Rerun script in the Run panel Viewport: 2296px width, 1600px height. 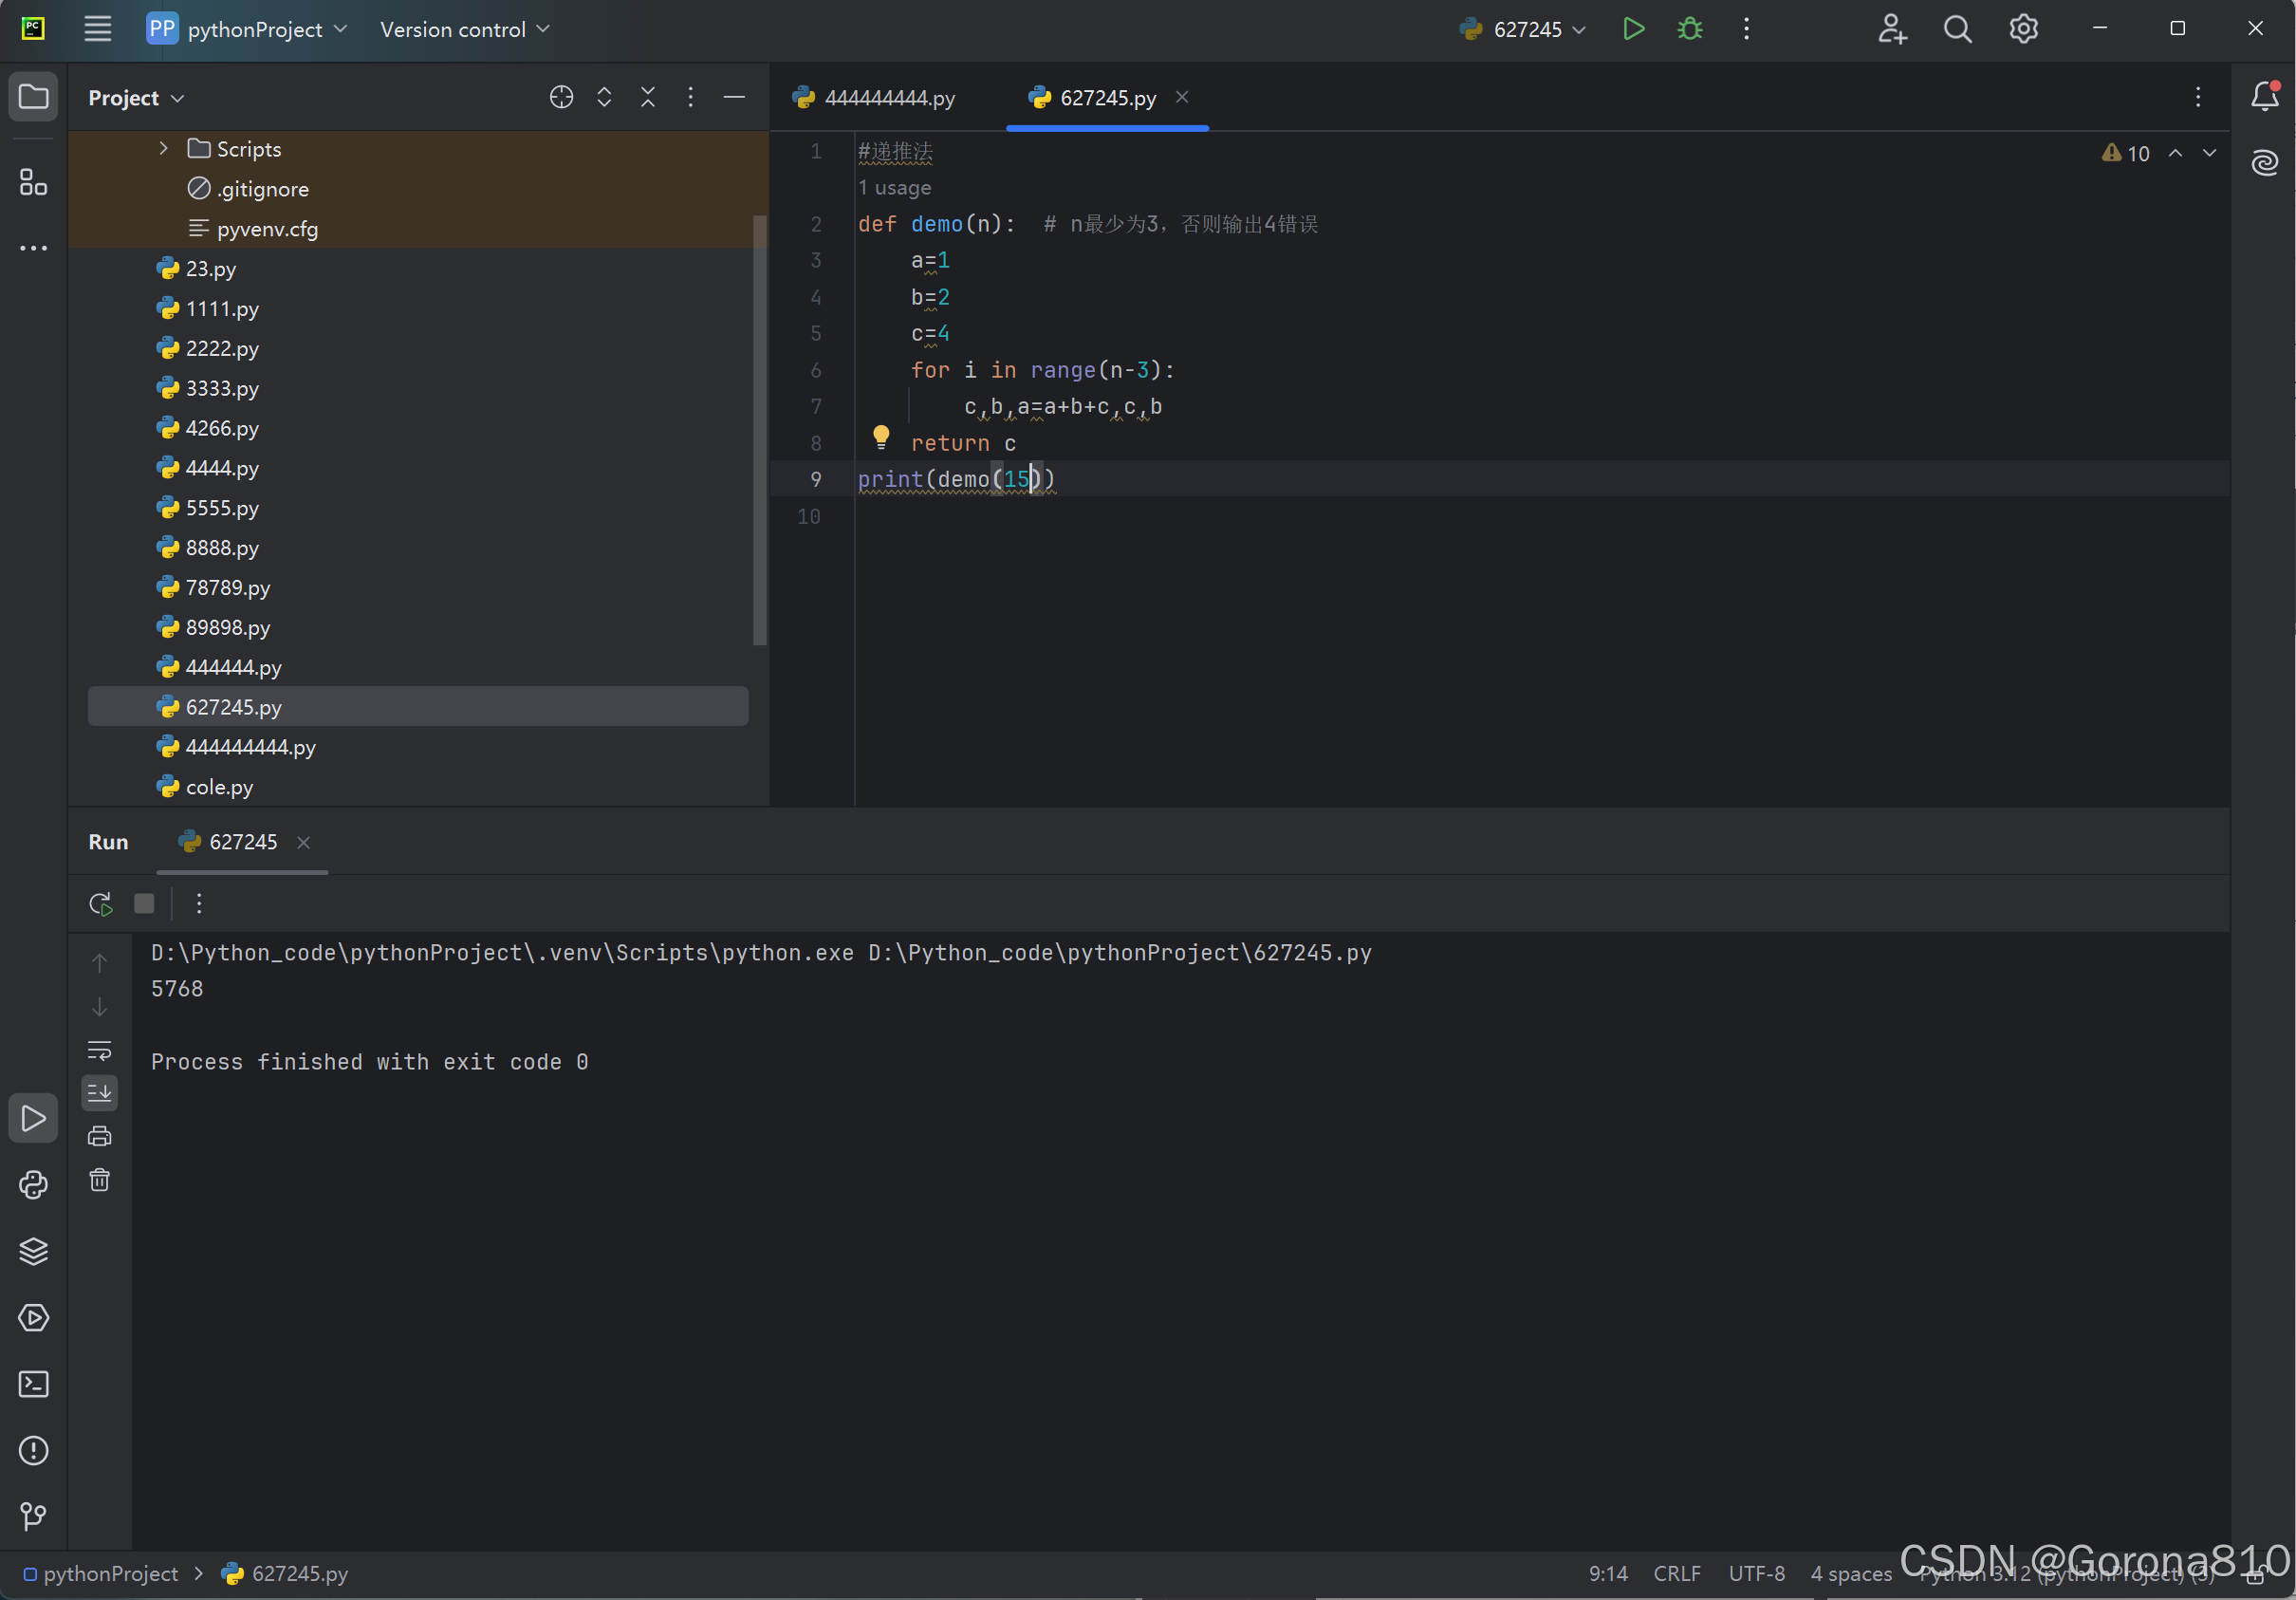[100, 904]
